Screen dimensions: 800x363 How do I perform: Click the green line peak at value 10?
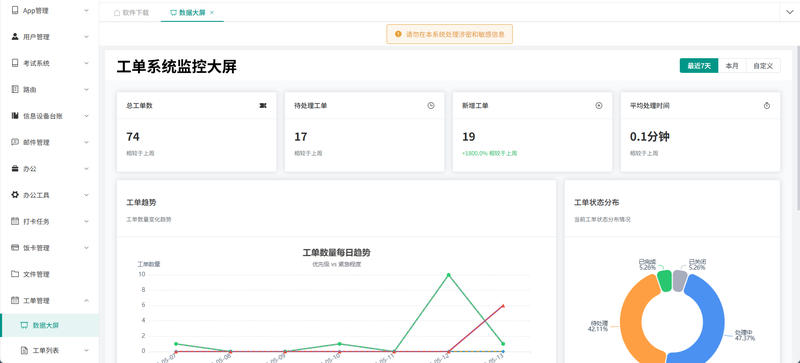[x=448, y=275]
